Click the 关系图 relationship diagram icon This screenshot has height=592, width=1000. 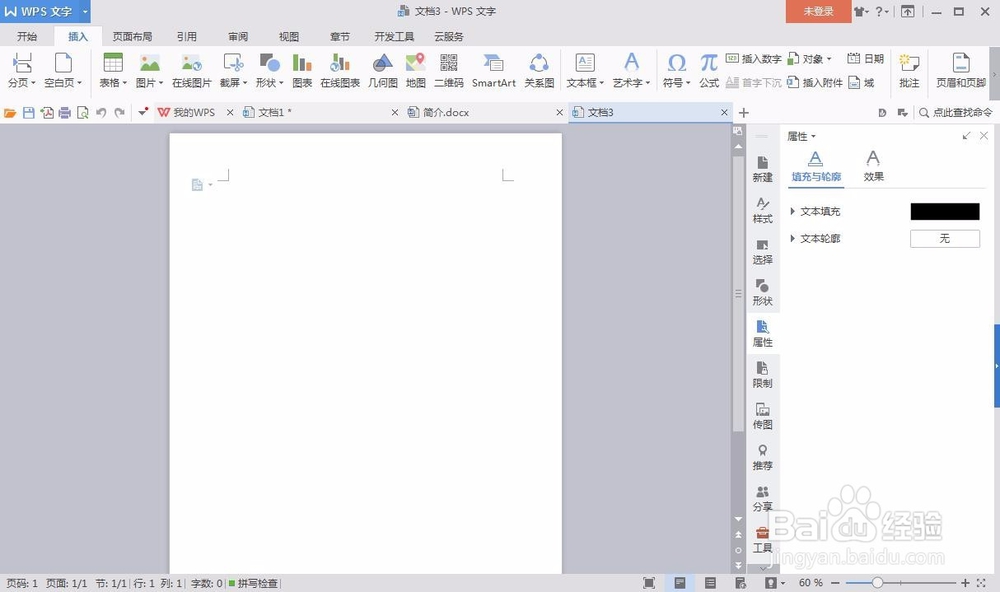pos(539,64)
